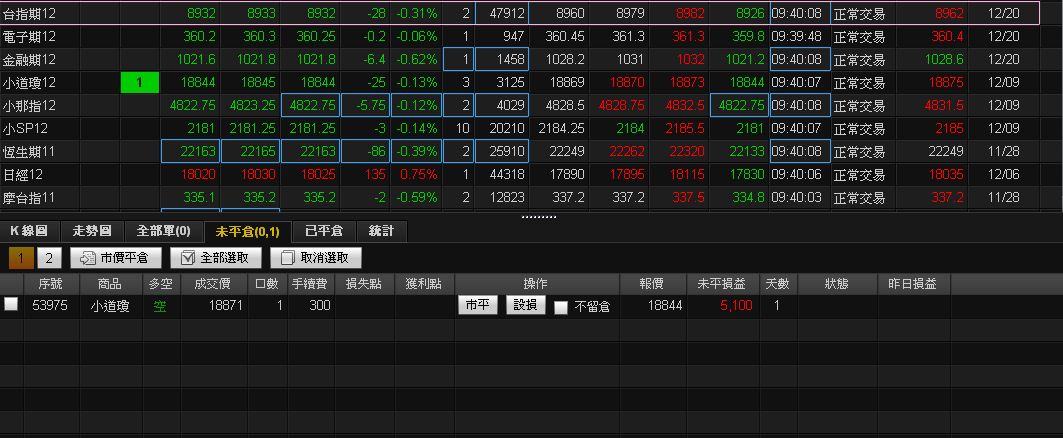1063x438 pixels.
Task: Select account button 1
Action: (20, 258)
